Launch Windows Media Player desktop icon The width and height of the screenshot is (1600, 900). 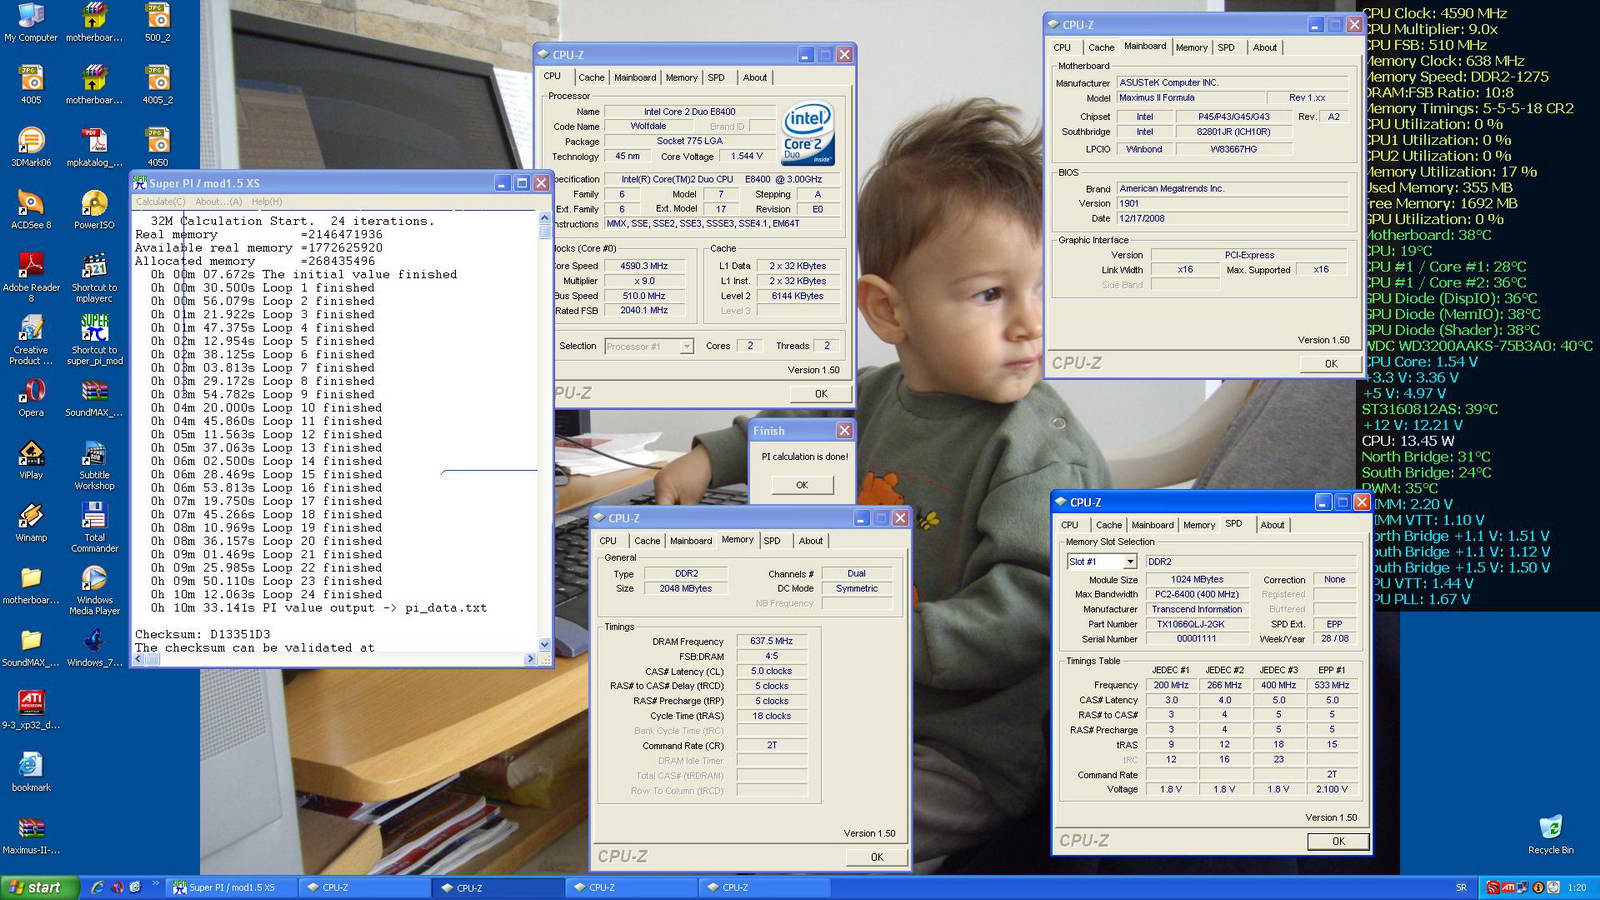pos(94,590)
